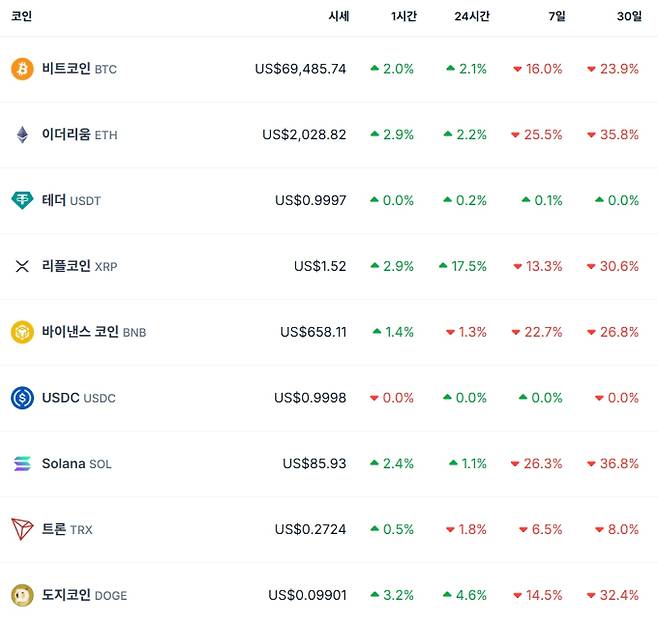The image size is (658, 626).
Task: Click the USDC coin icon
Action: [x=22, y=398]
